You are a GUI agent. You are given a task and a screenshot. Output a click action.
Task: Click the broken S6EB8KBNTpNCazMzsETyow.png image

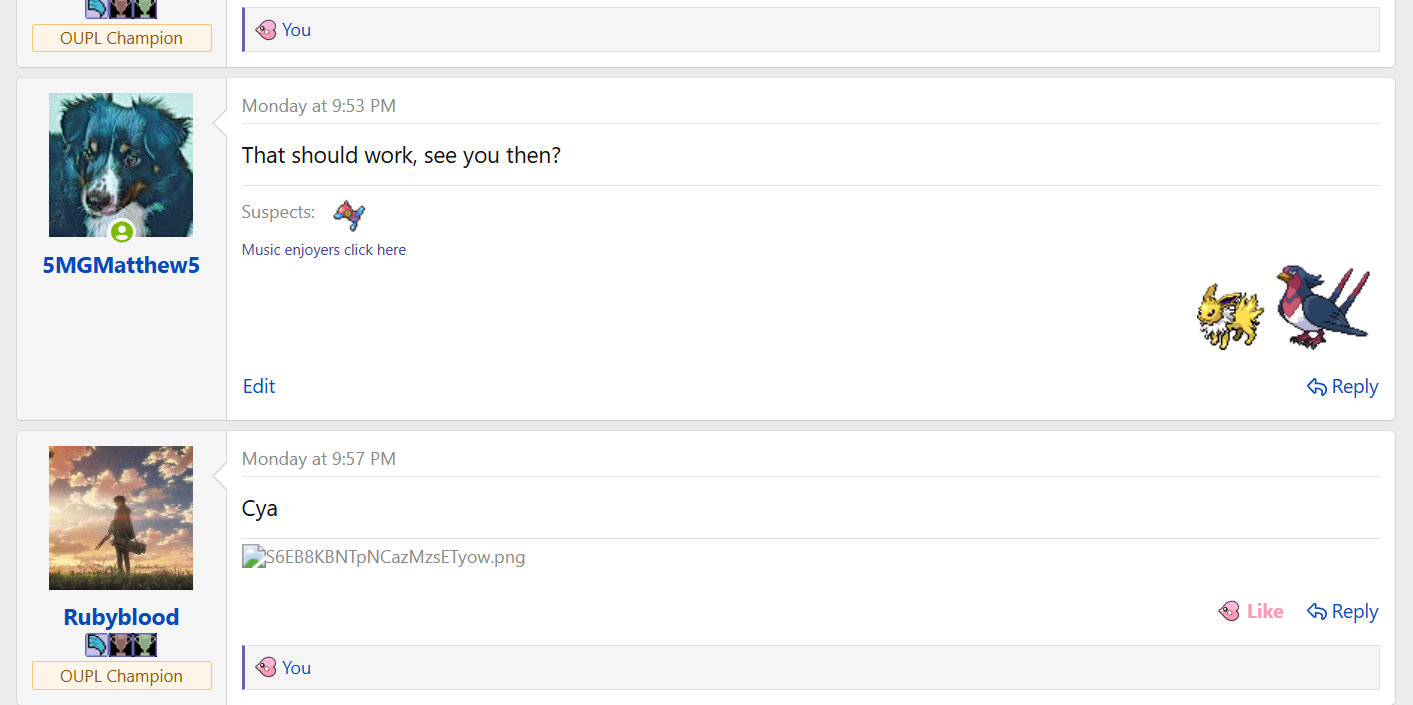point(384,557)
